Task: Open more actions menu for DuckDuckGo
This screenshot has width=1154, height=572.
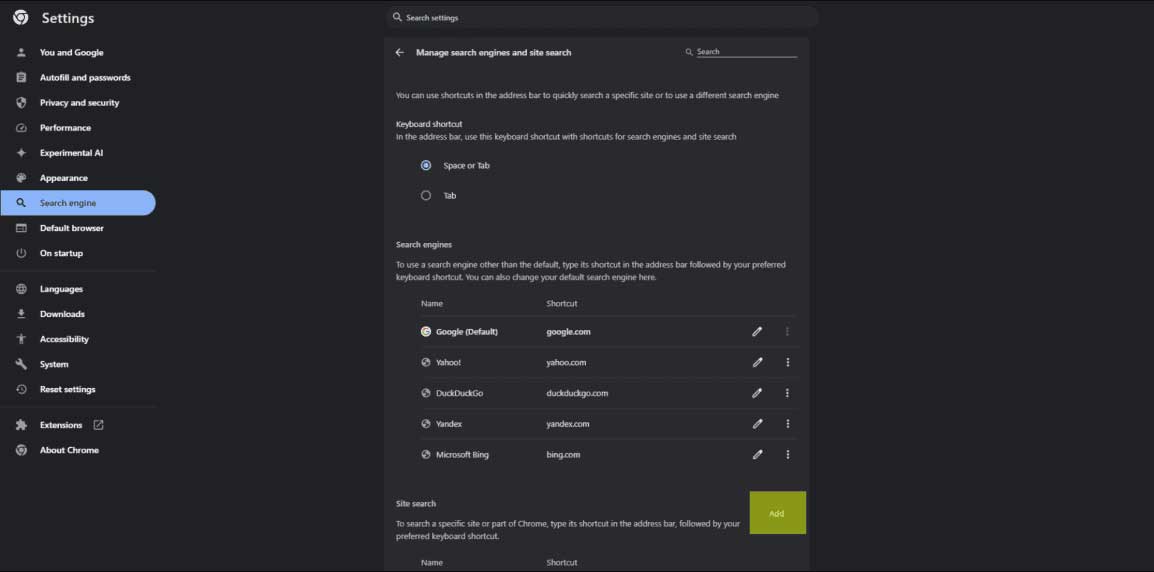Action: coord(788,393)
